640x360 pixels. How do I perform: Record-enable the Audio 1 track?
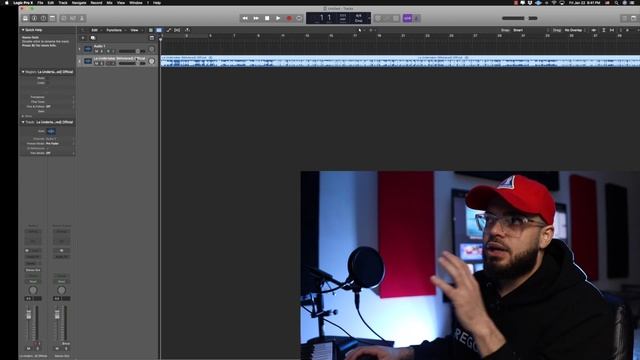108,51
